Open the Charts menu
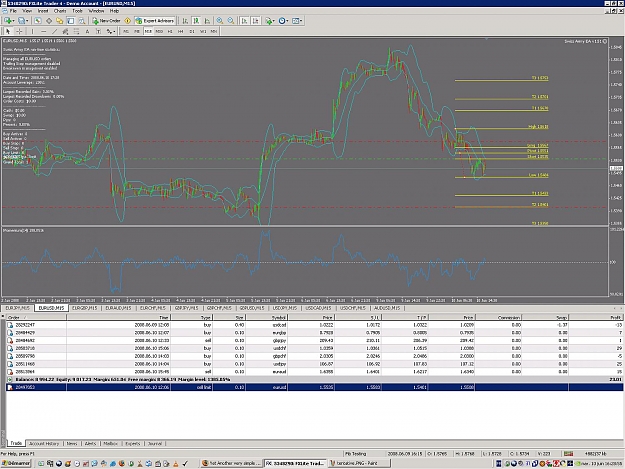625x469 pixels. [60, 11]
